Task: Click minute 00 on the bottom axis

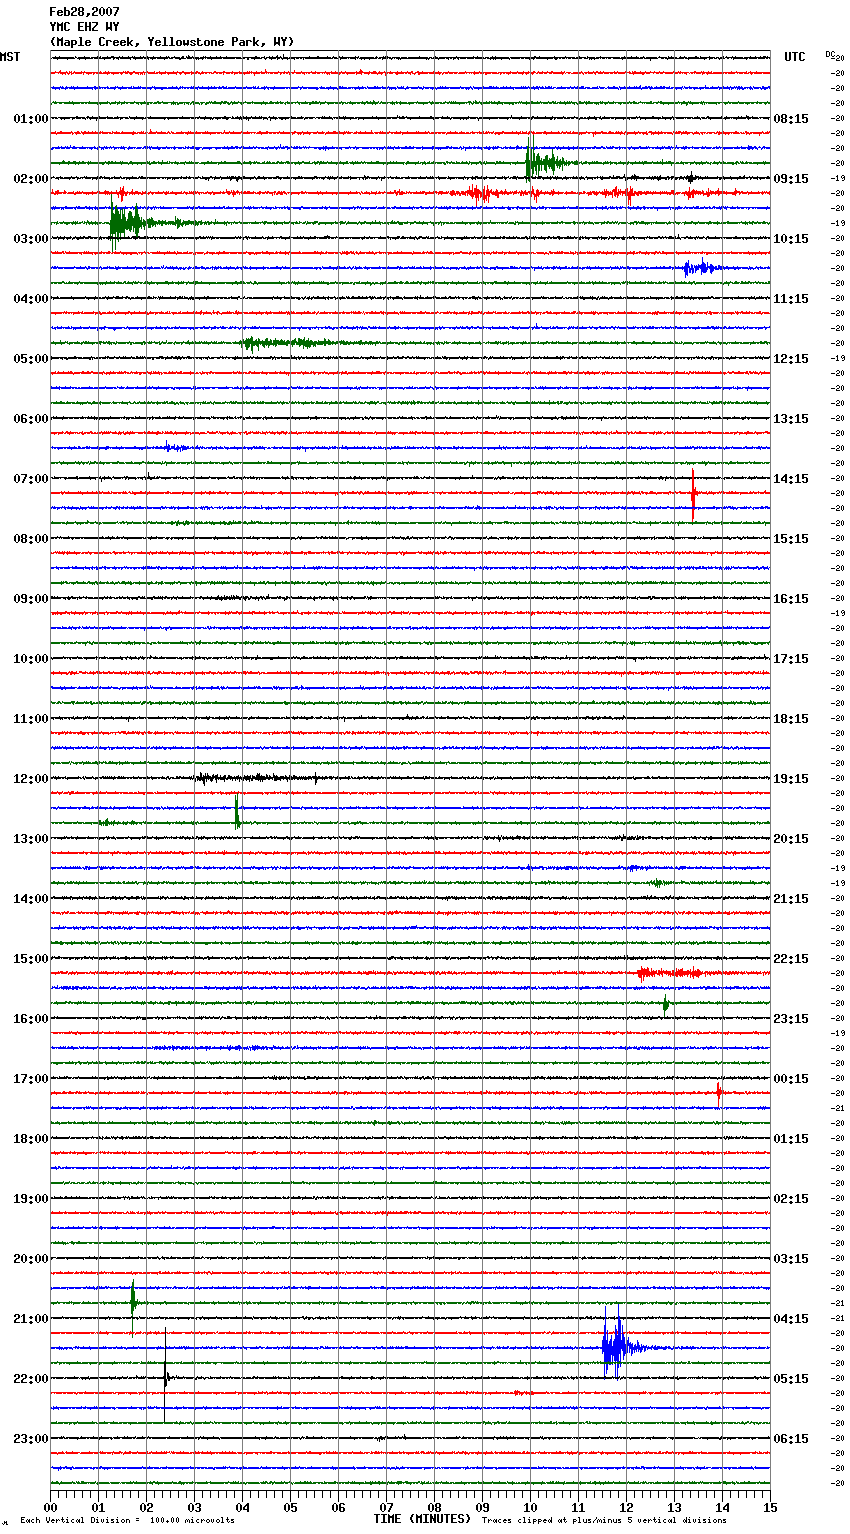Action: coord(50,1506)
